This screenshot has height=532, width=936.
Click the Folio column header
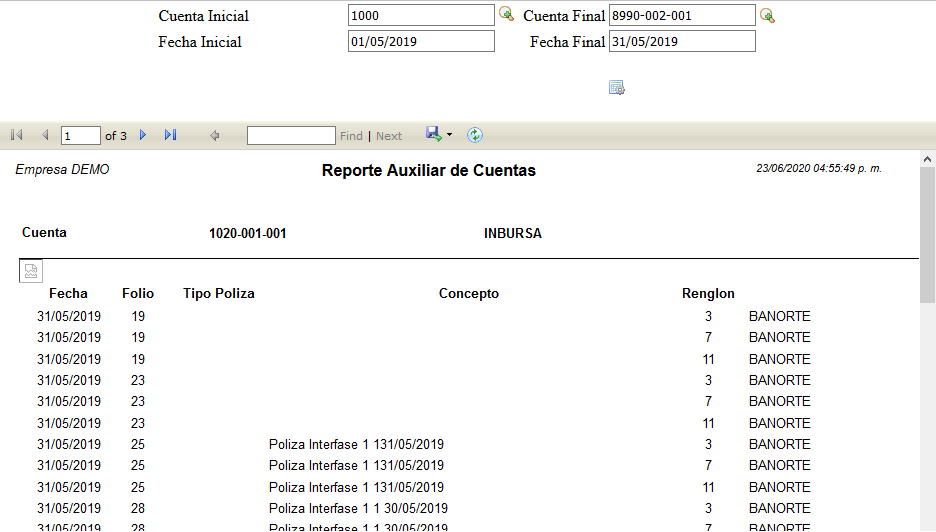(x=138, y=293)
